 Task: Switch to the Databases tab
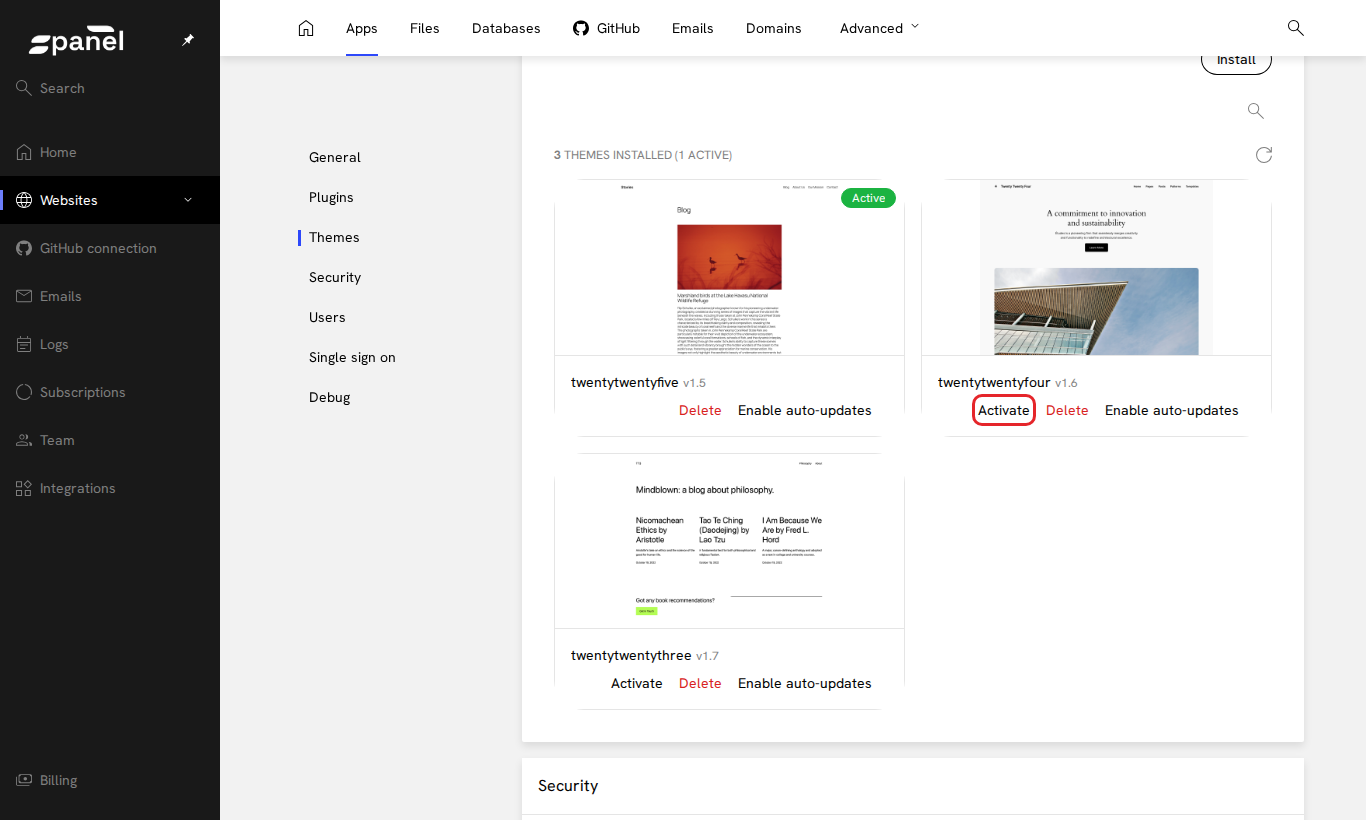506,28
